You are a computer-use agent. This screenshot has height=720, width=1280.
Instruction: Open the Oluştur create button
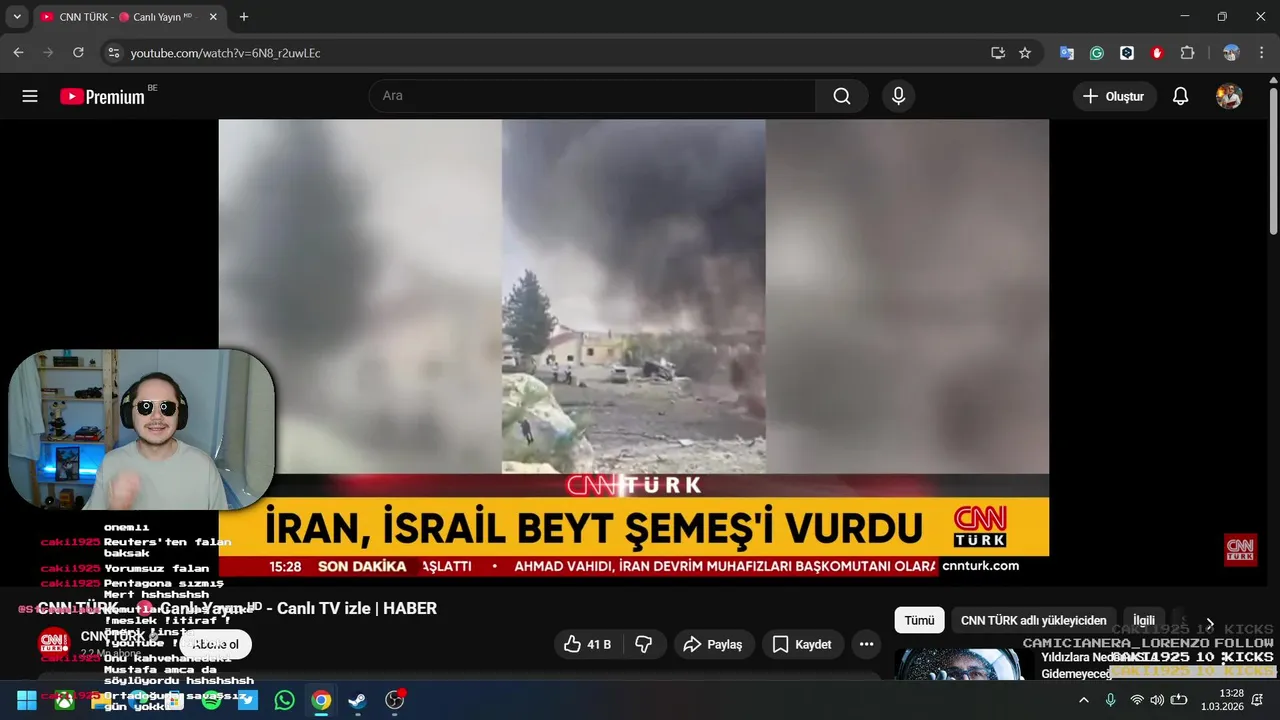coord(1114,96)
